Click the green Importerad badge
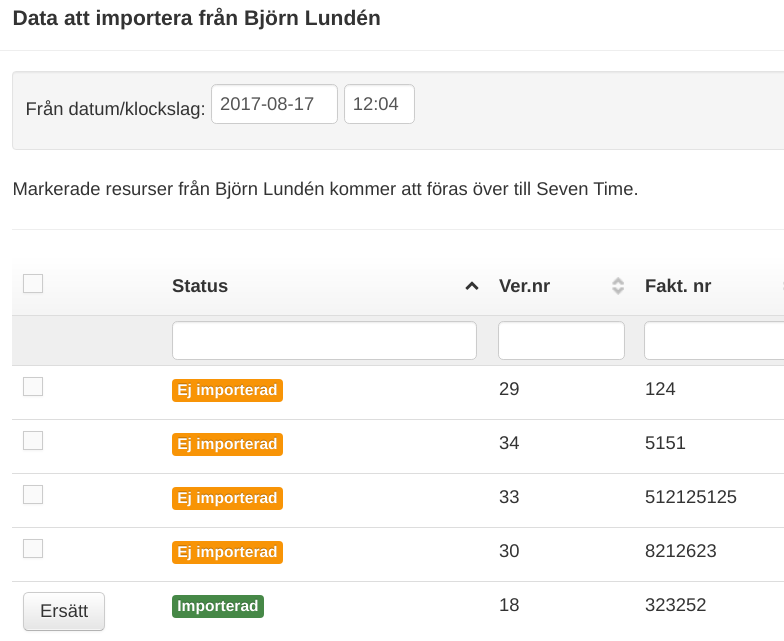 218,606
